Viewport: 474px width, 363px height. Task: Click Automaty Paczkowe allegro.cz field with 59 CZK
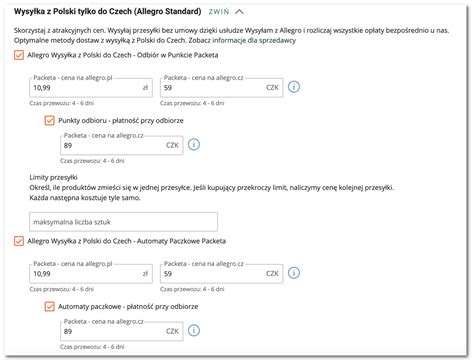222,274
